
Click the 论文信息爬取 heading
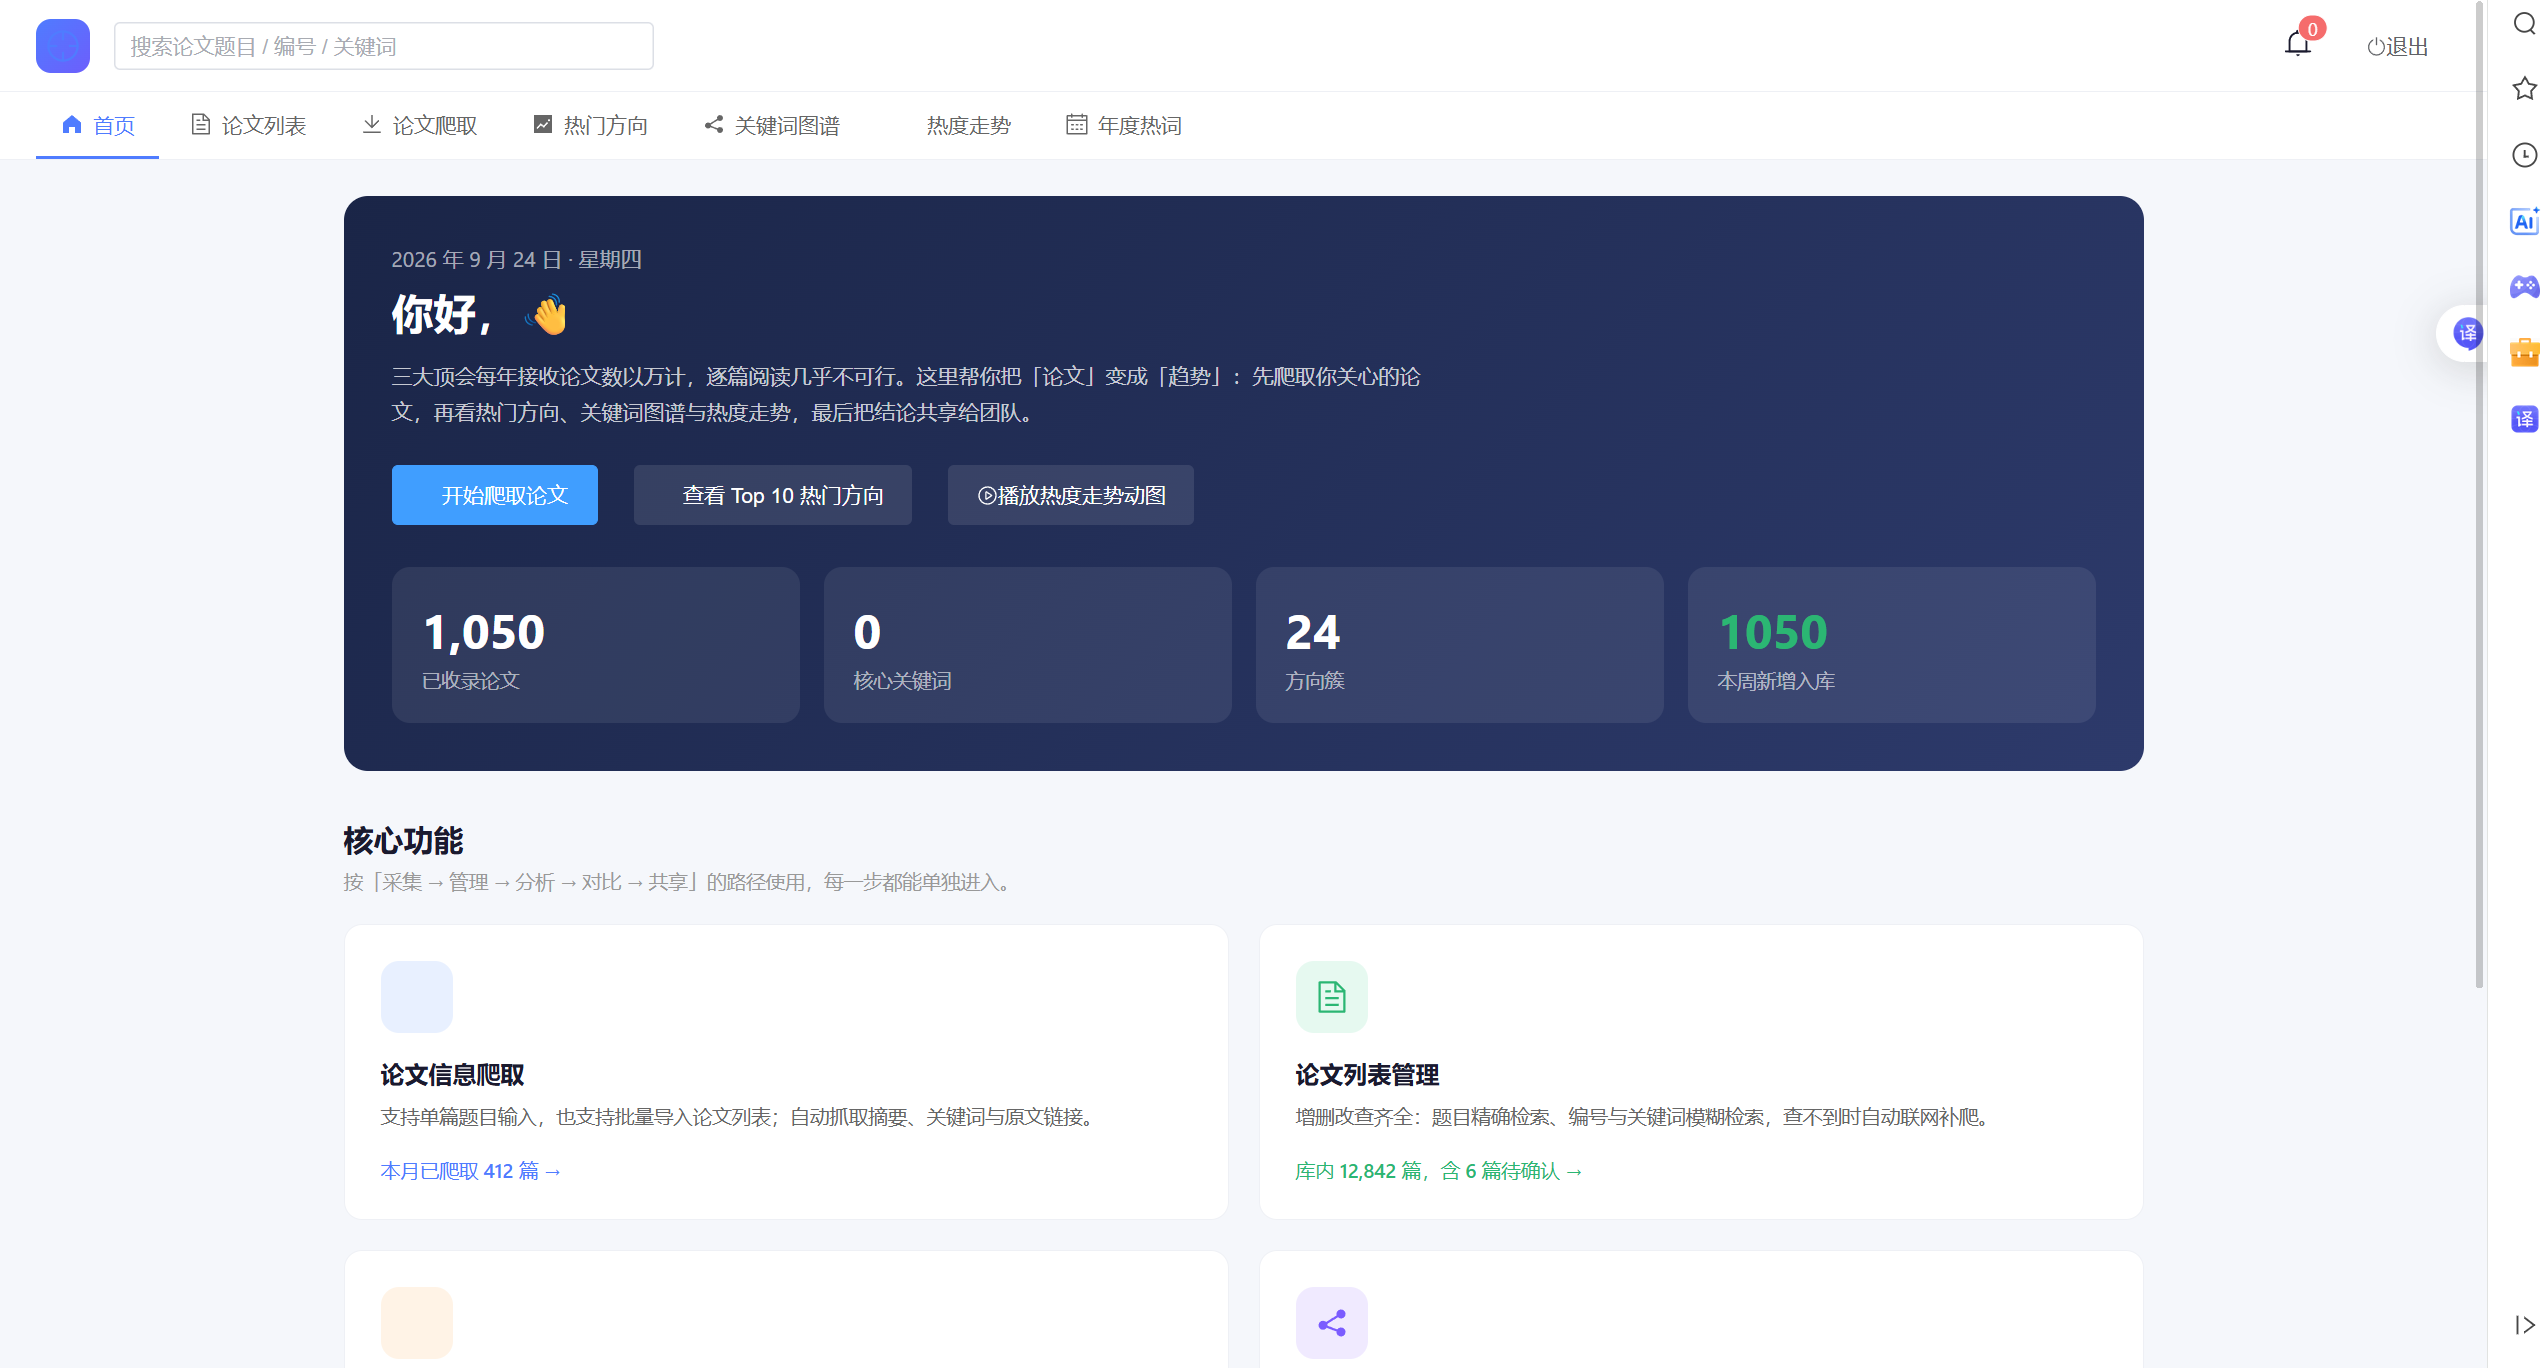(452, 1075)
